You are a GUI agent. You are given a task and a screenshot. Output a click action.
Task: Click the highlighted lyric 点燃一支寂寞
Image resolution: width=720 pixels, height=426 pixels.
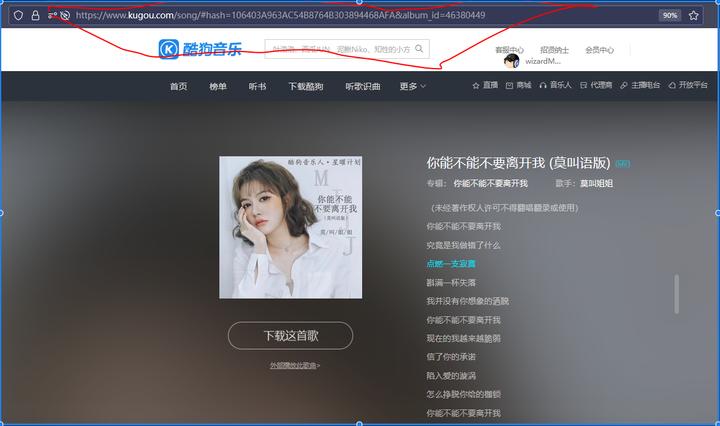click(x=451, y=264)
